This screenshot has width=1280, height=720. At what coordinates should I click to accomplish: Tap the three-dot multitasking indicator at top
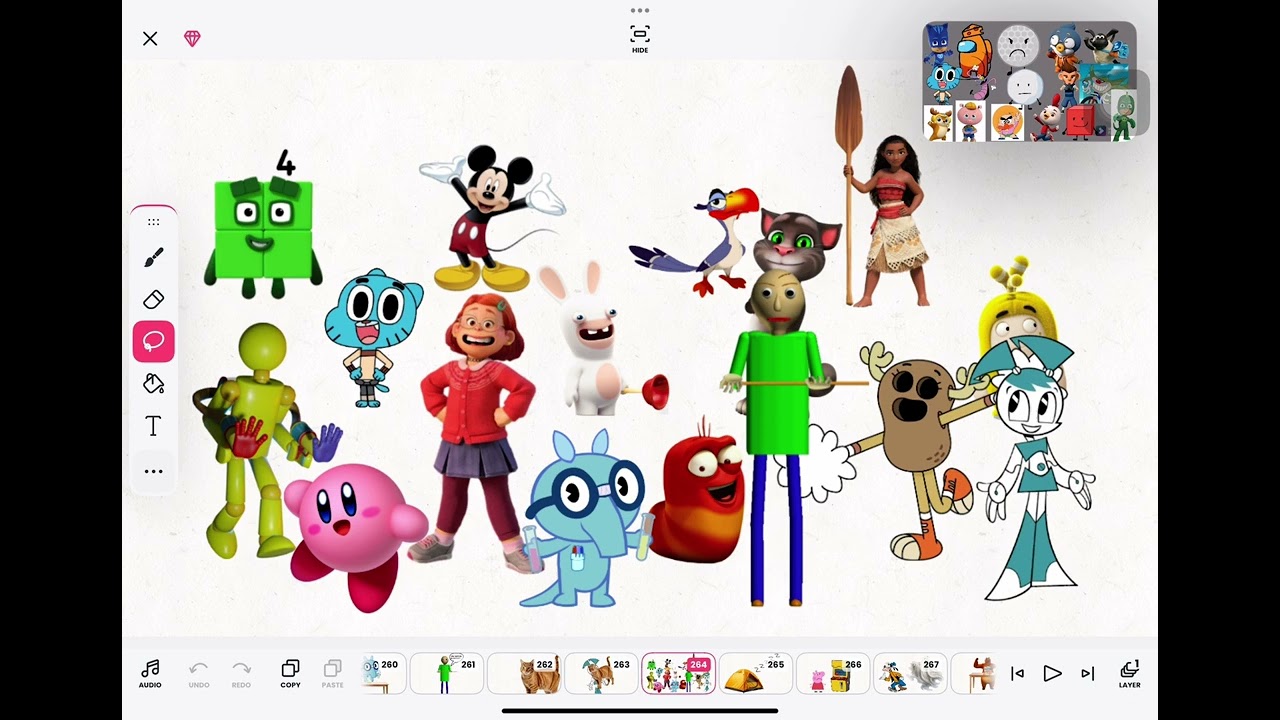coord(640,11)
